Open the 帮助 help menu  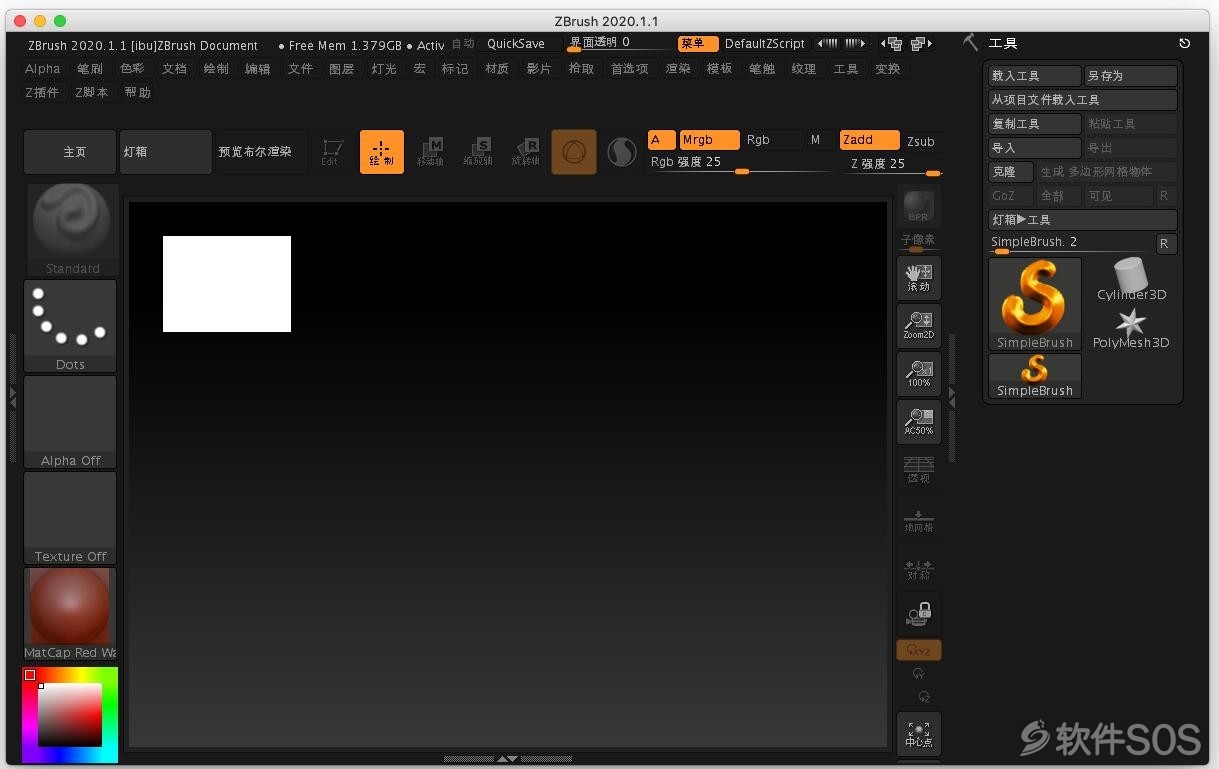click(138, 92)
